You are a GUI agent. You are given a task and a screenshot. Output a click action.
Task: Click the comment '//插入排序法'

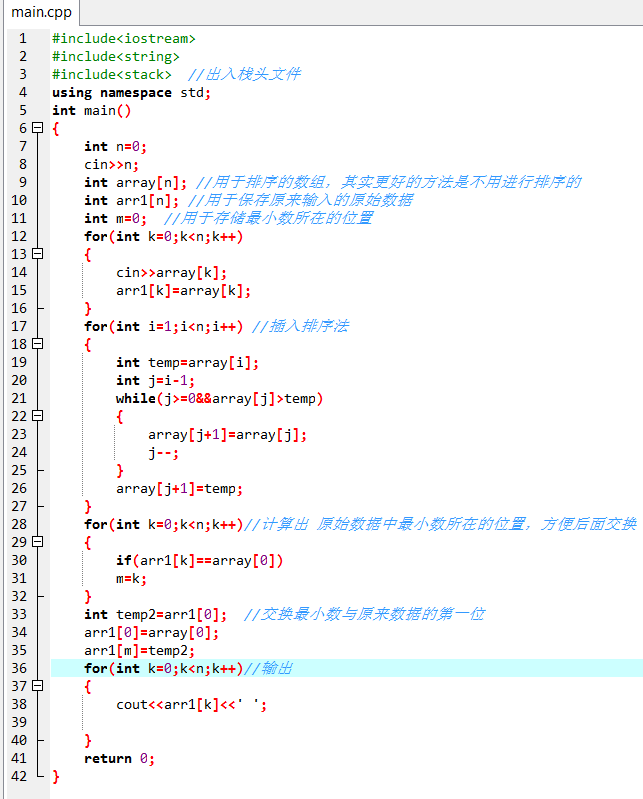pos(300,326)
